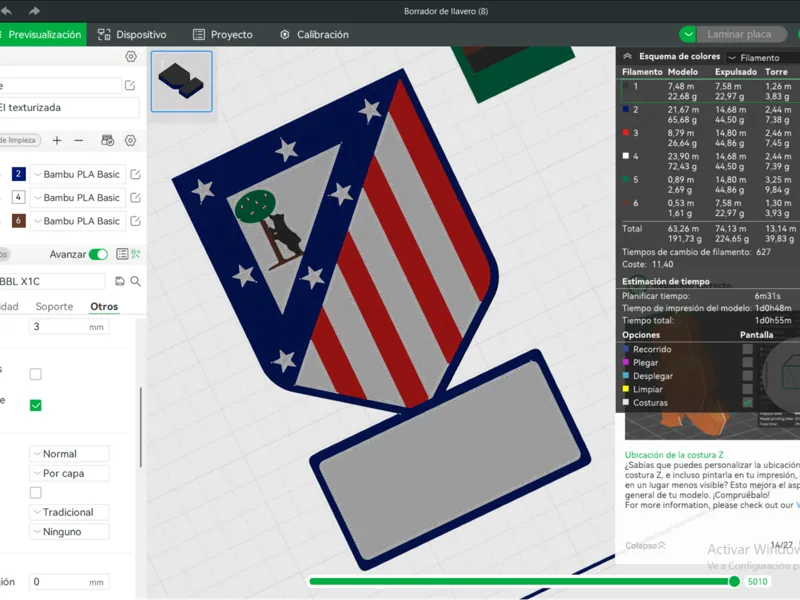Remove a filament with the minus icon

pyautogui.click(x=79, y=140)
